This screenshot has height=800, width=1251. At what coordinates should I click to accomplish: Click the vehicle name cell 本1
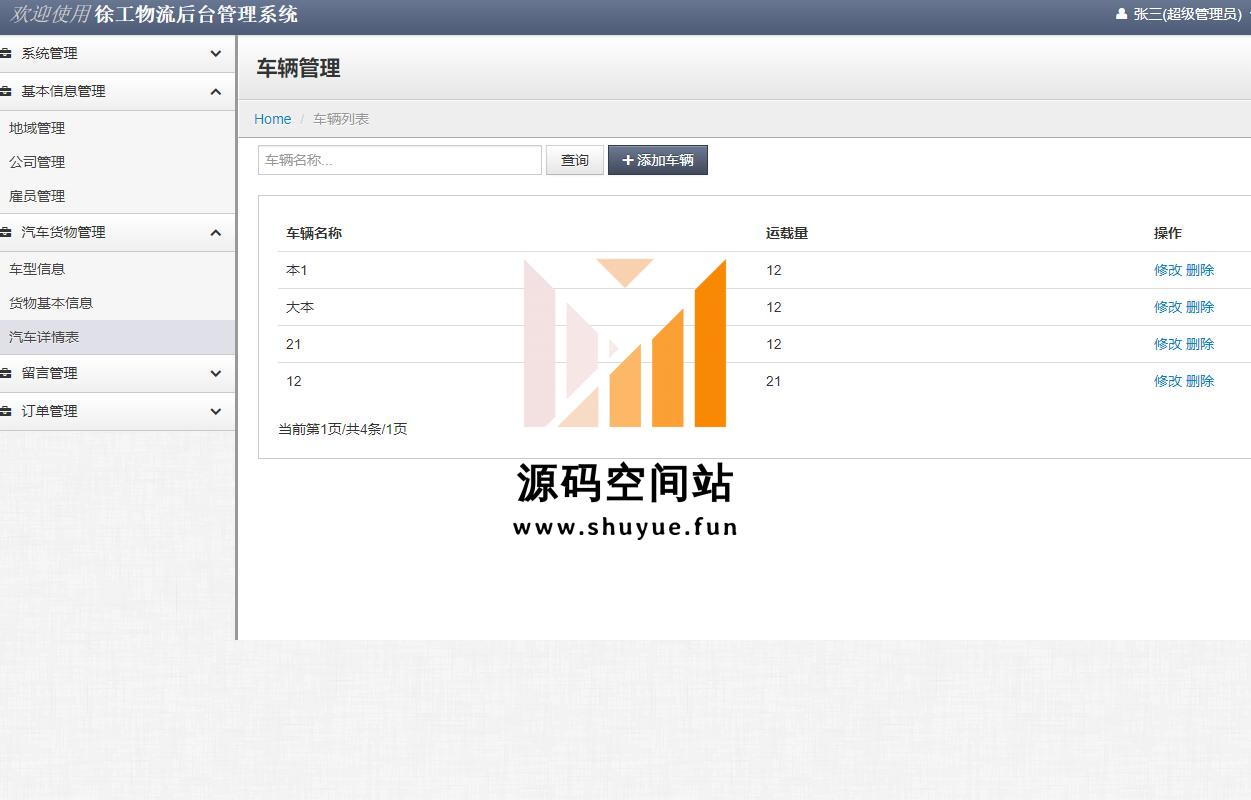(297, 270)
